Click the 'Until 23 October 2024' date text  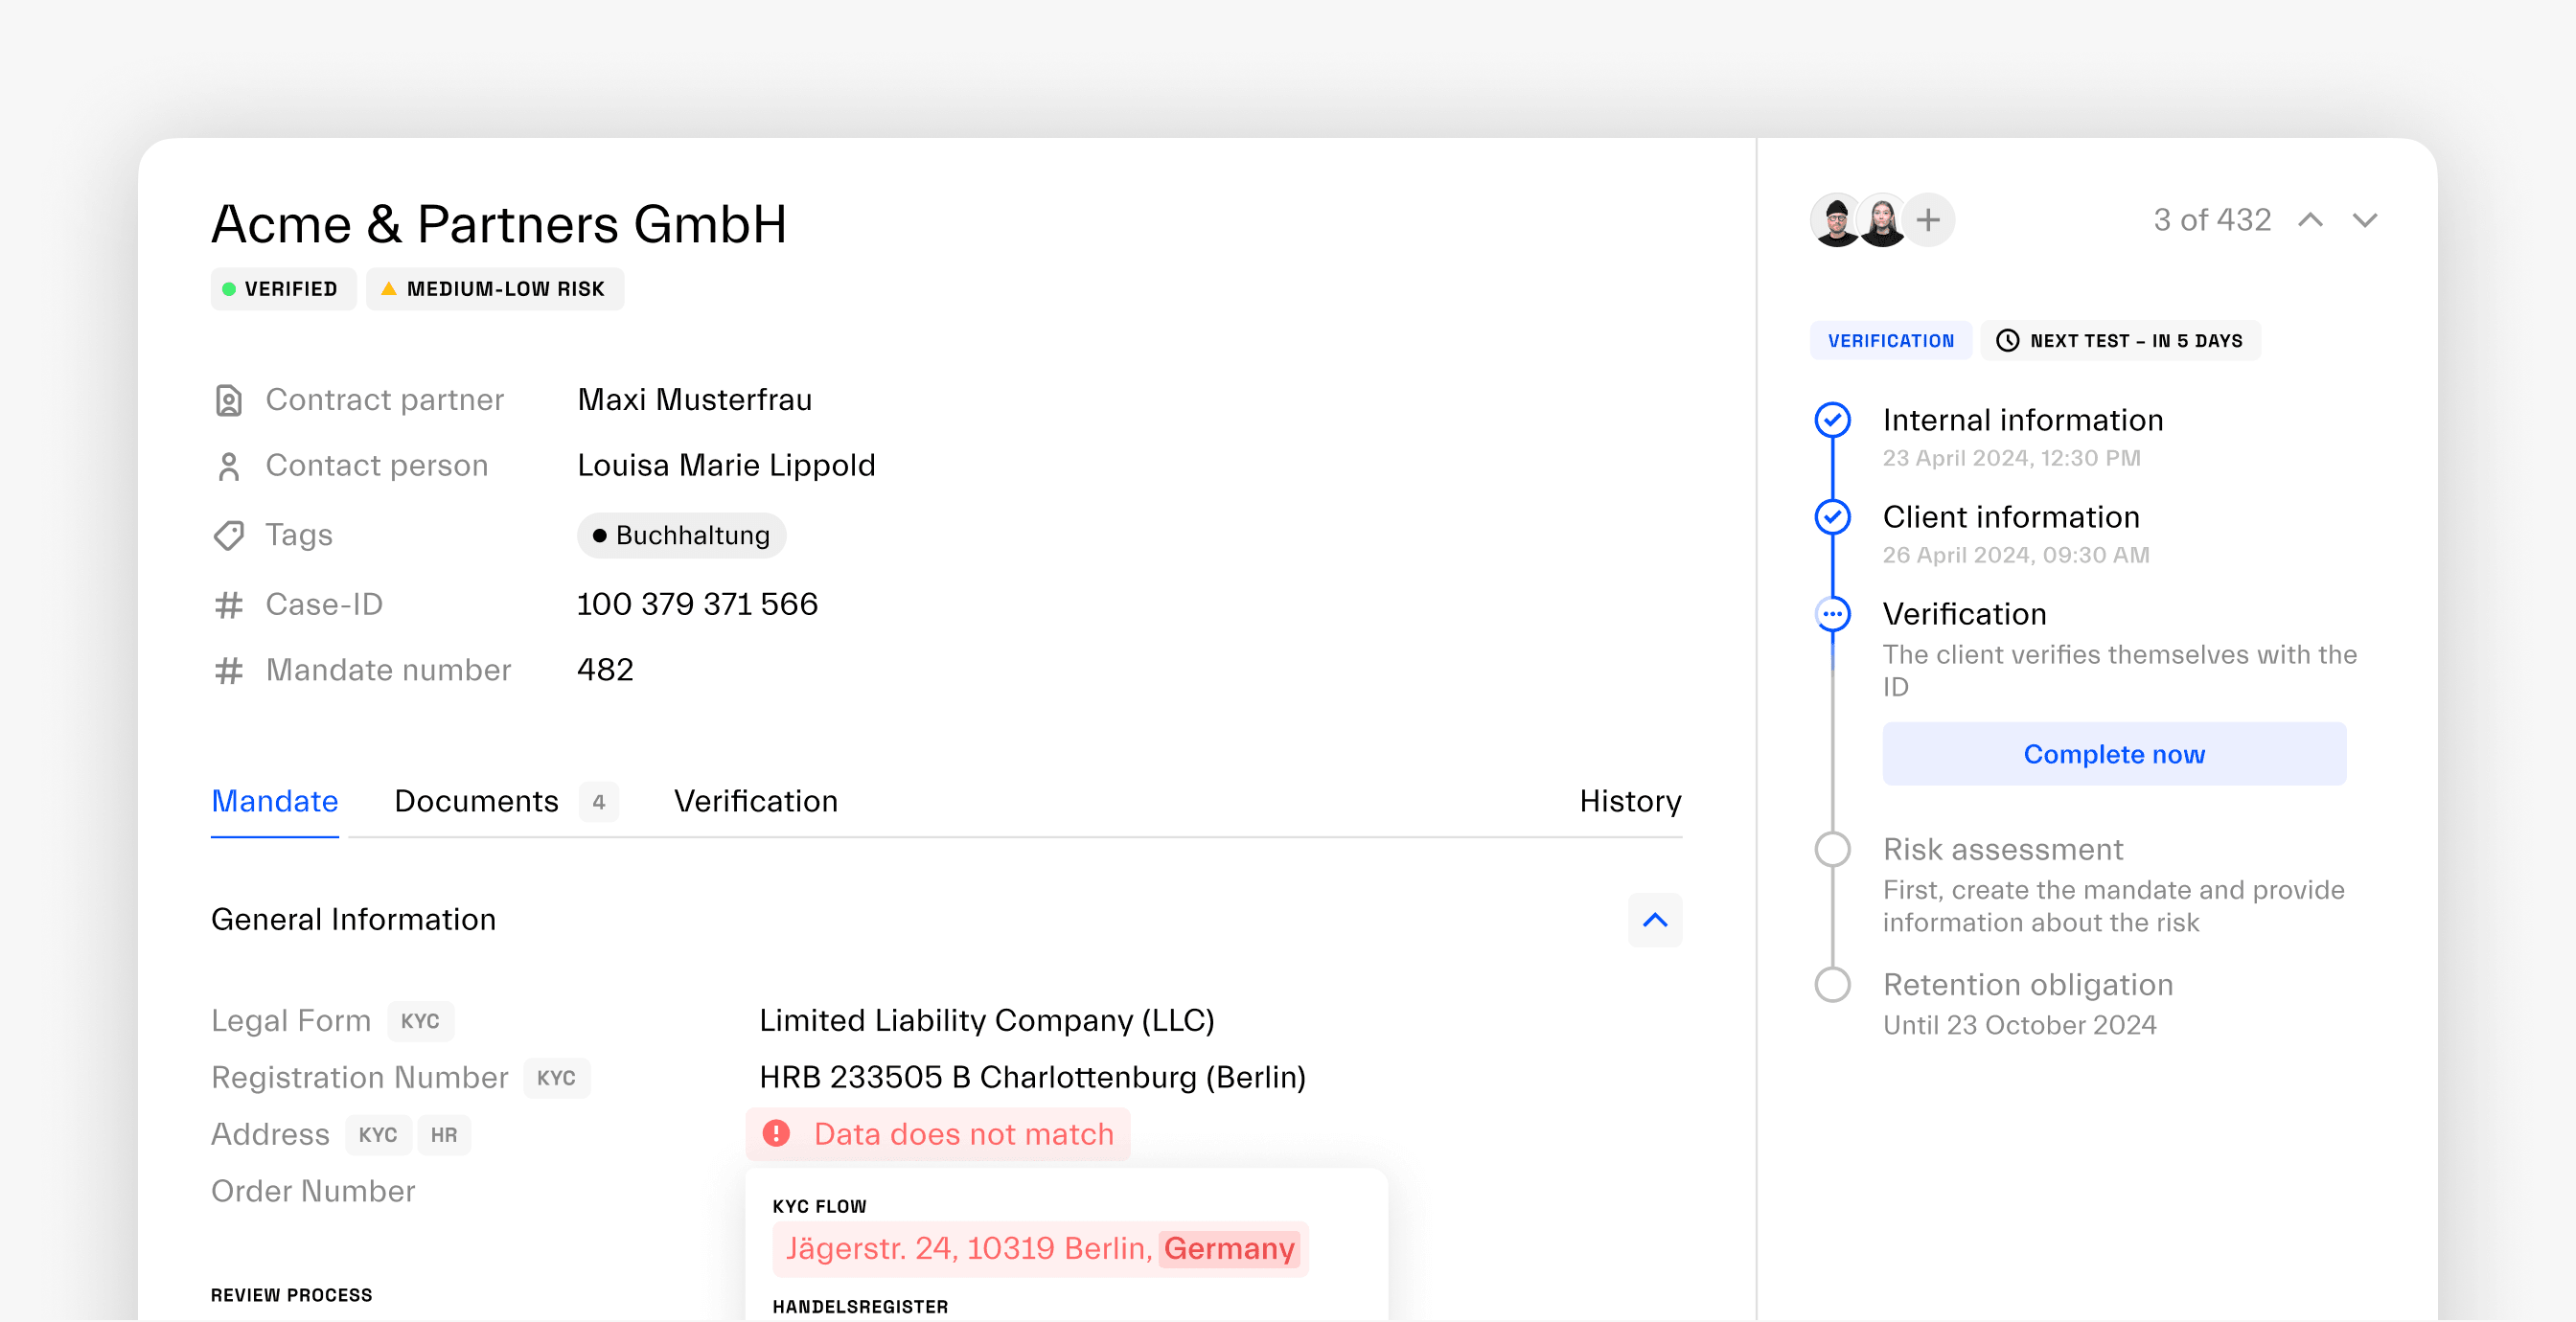pos(2019,1025)
